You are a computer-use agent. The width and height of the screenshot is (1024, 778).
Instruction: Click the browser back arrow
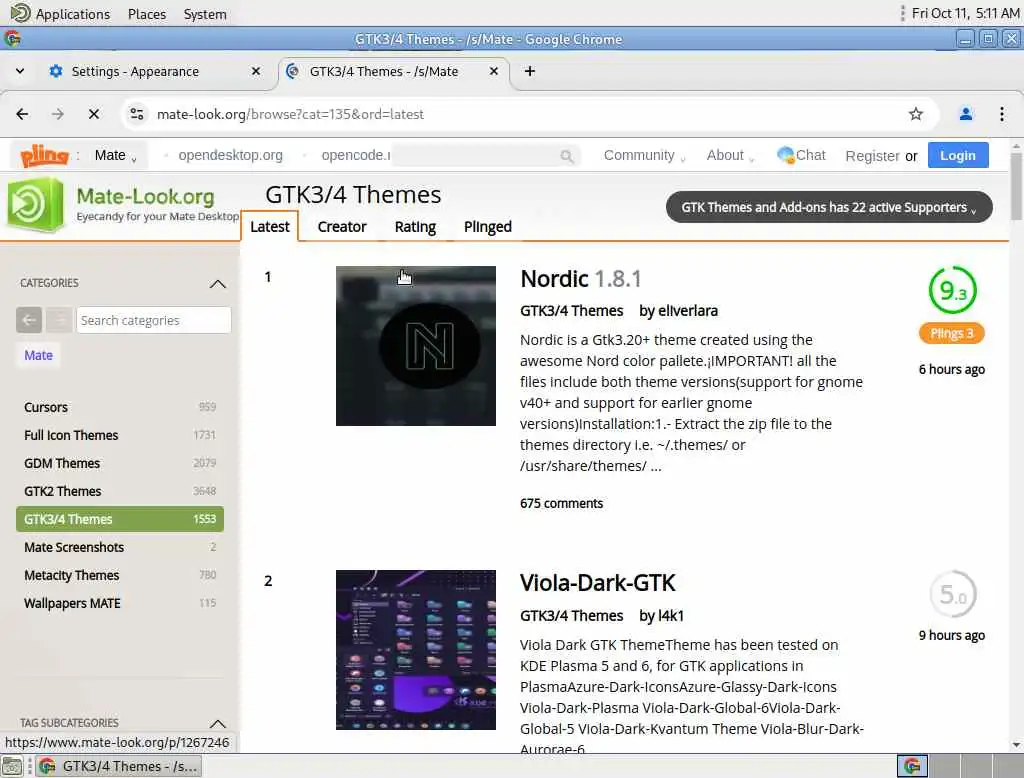click(22, 114)
